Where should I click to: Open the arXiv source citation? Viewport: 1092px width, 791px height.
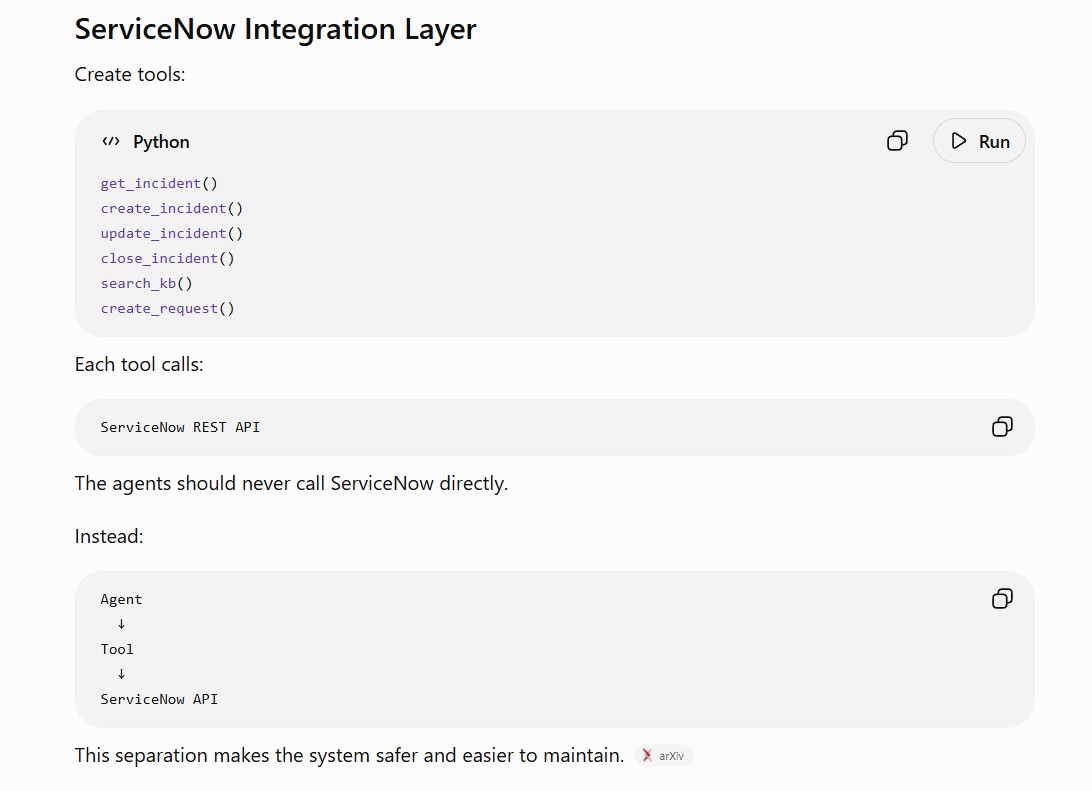664,755
